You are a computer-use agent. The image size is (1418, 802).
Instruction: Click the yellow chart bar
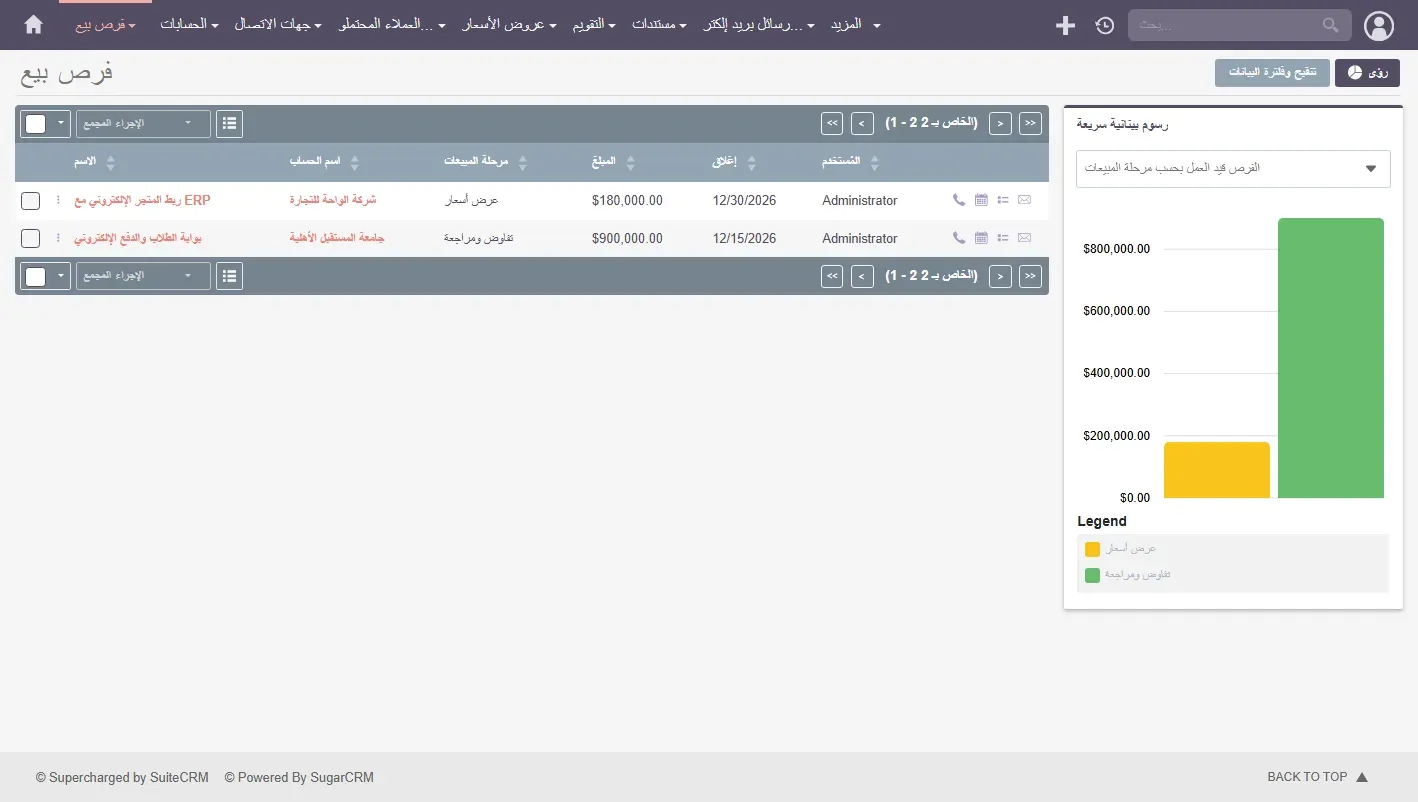(1217, 470)
